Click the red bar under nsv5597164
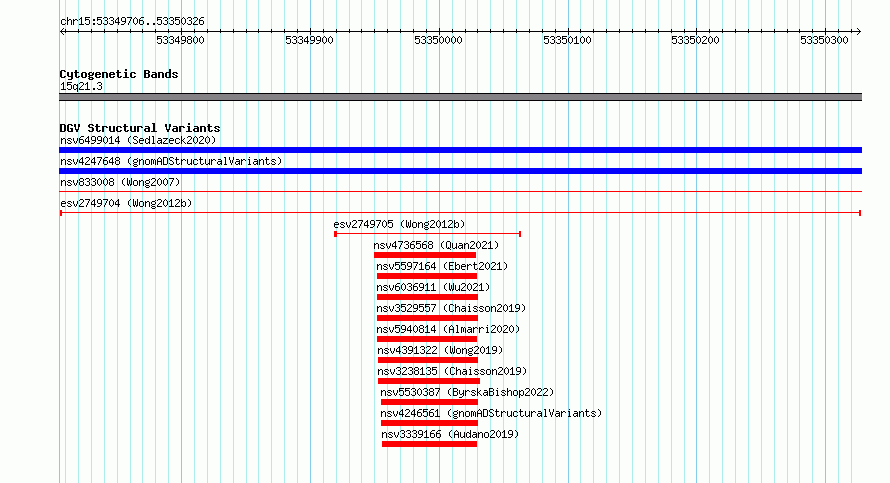The height and width of the screenshot is (483, 890). (427, 276)
